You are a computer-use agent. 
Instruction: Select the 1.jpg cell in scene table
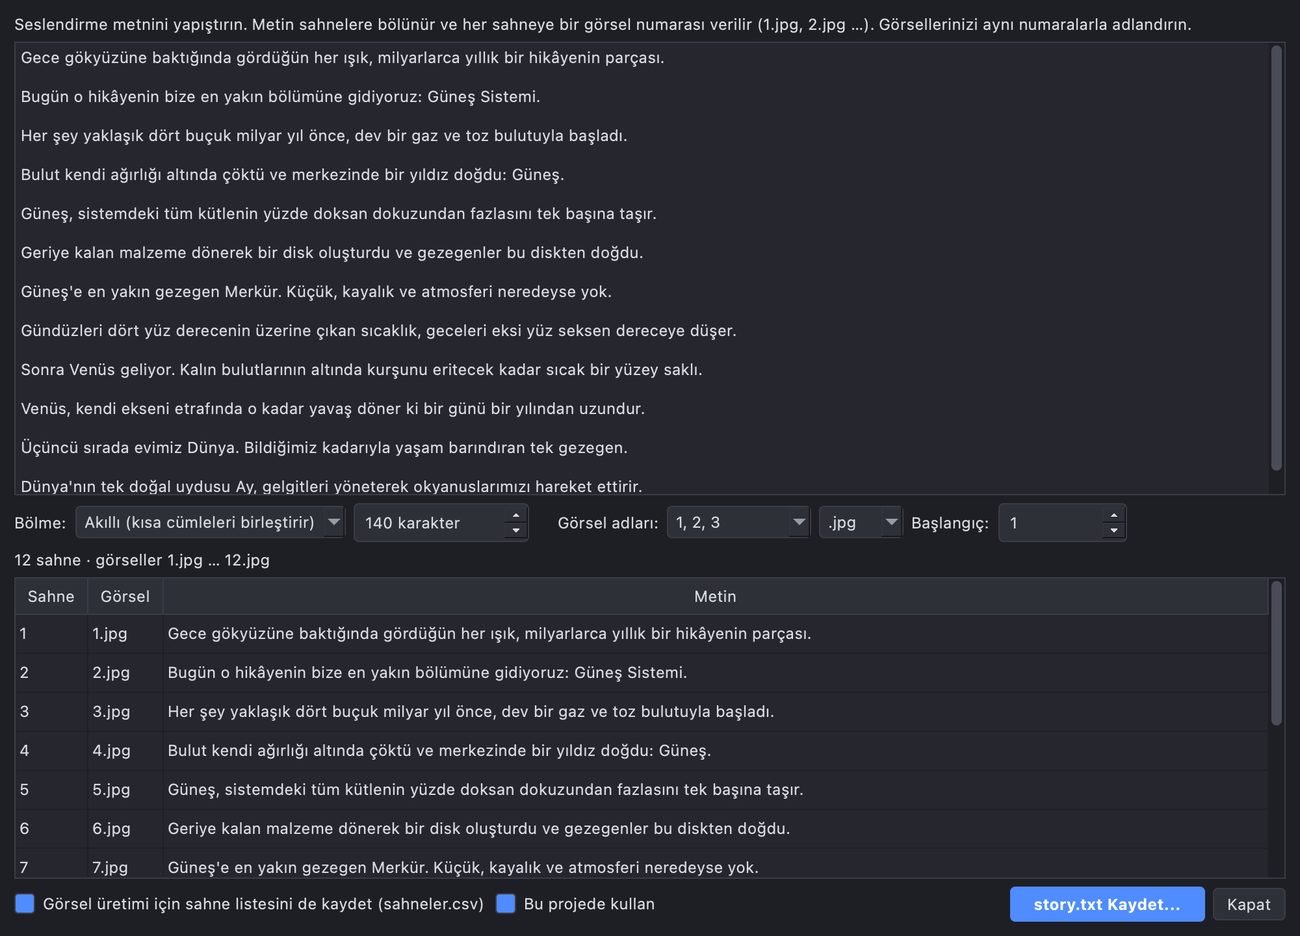coord(125,634)
